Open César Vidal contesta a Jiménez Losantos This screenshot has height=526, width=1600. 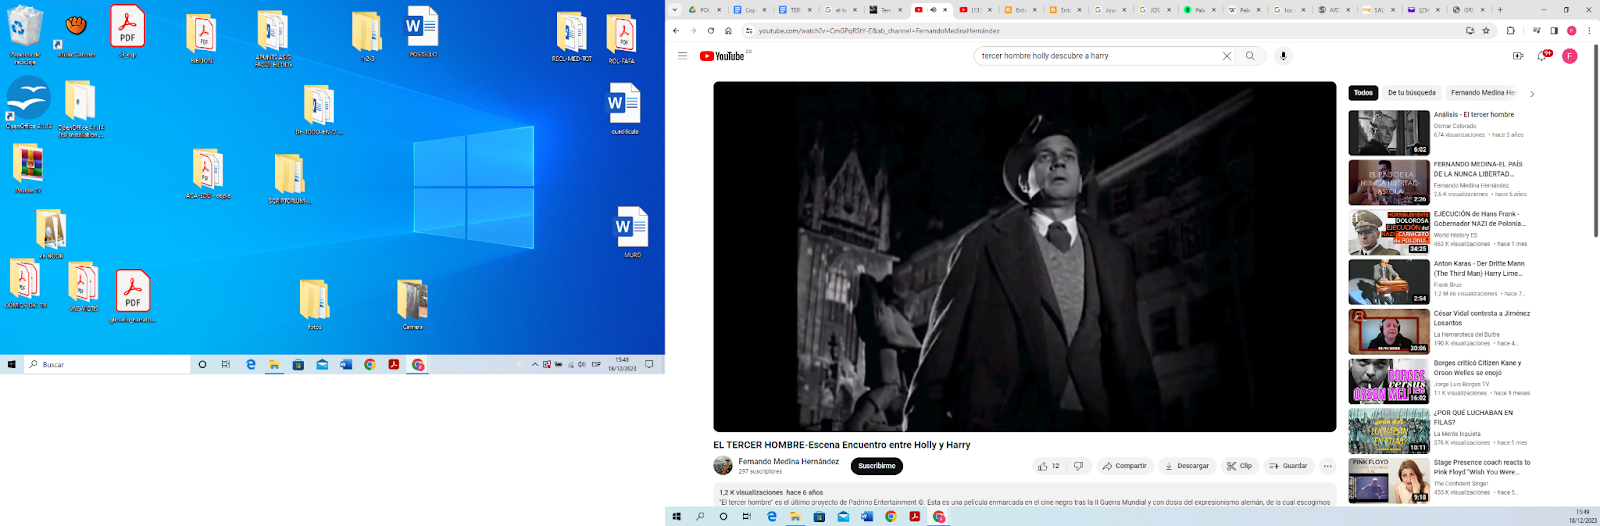[1481, 318]
